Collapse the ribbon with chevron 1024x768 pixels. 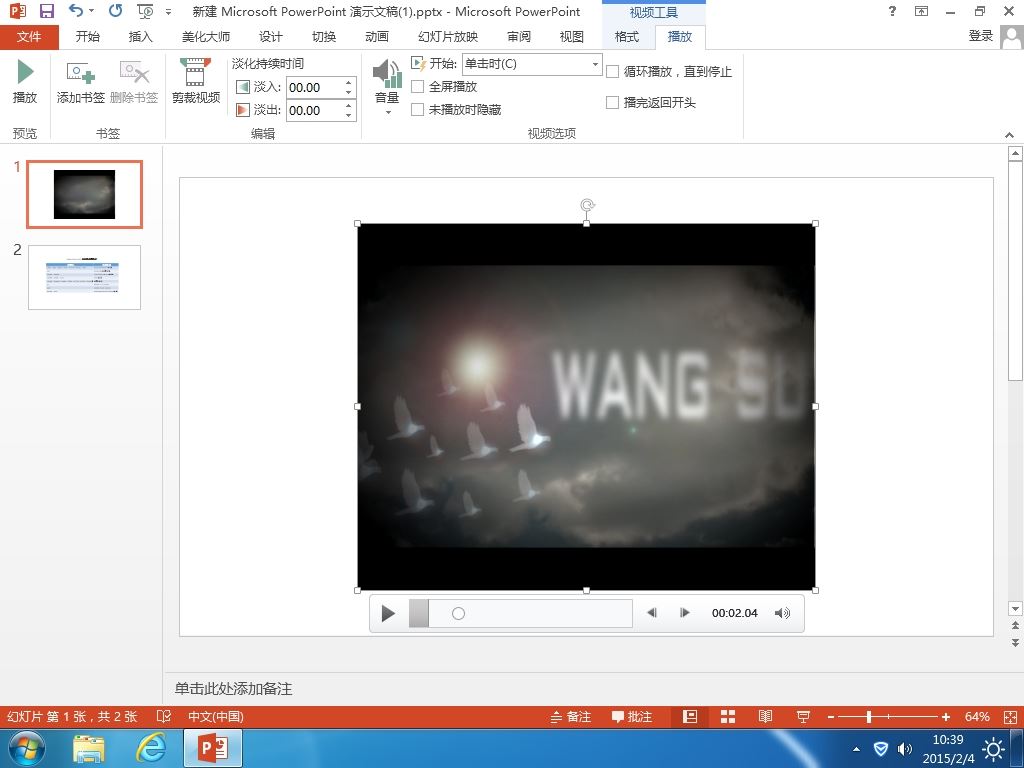[x=1010, y=135]
